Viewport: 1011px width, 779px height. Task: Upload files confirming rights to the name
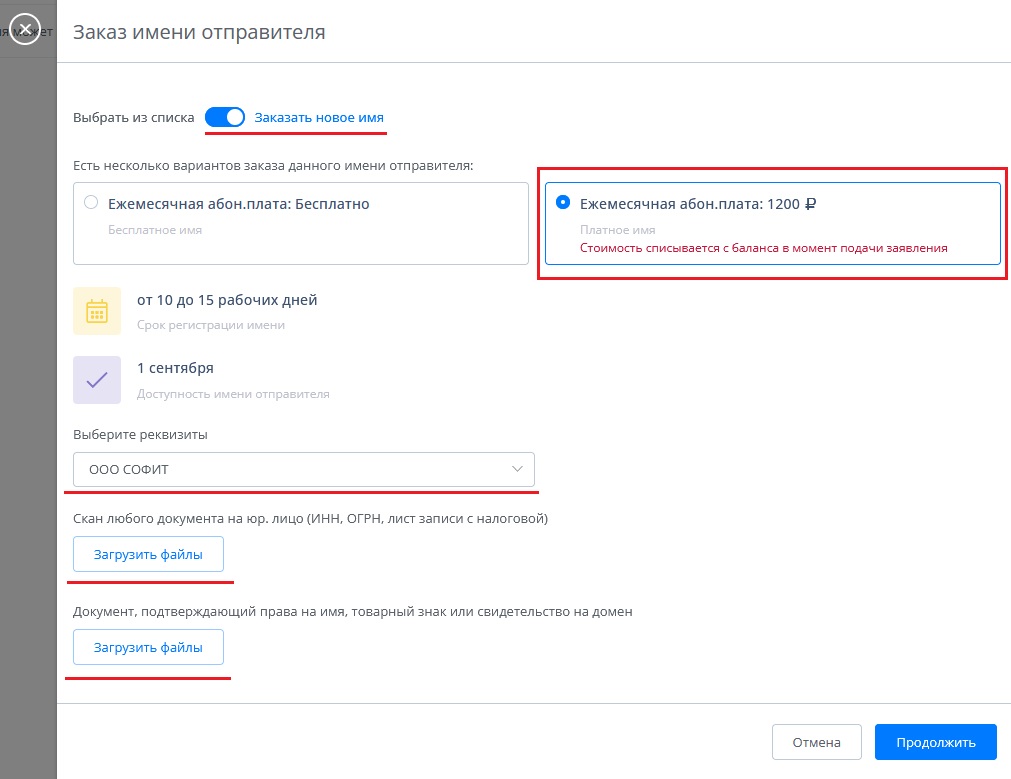point(148,647)
